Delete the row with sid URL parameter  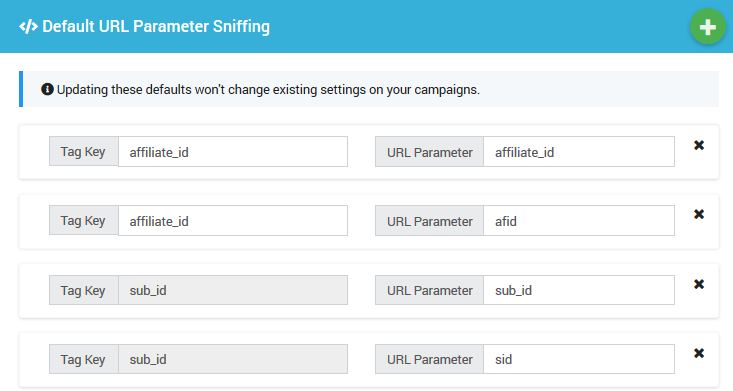699,353
